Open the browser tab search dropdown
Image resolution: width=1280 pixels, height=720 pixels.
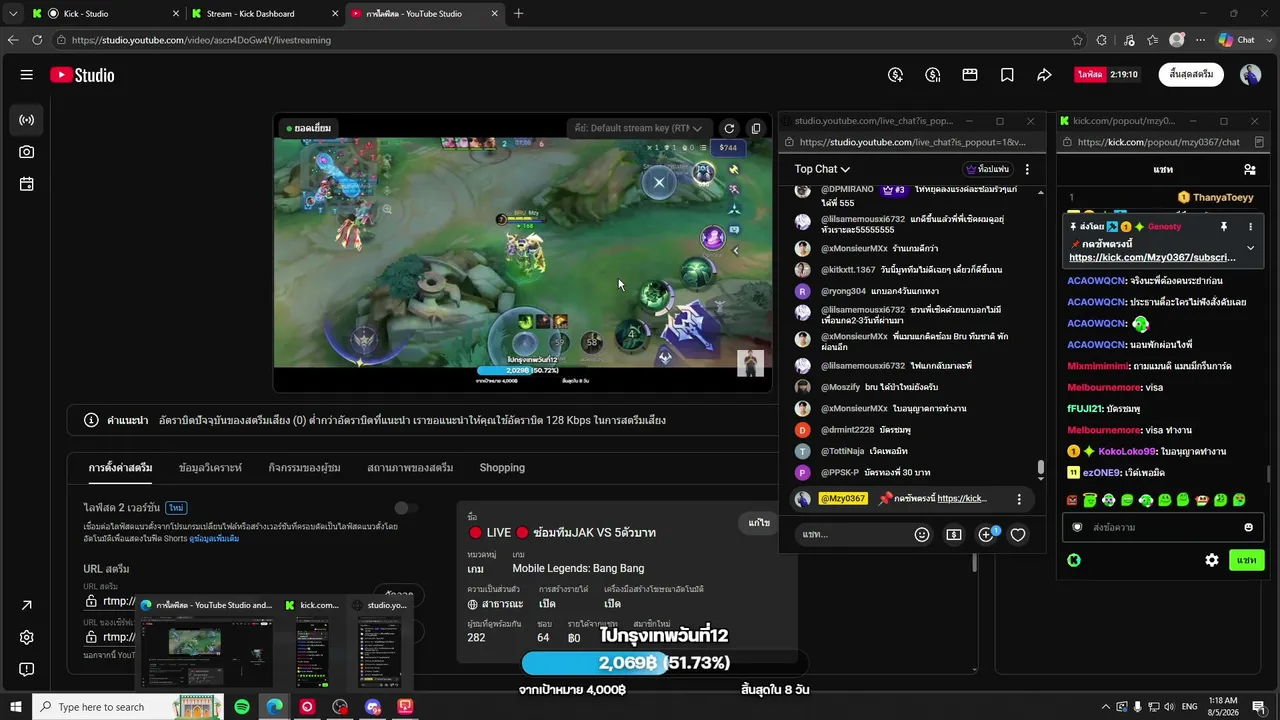[13, 14]
